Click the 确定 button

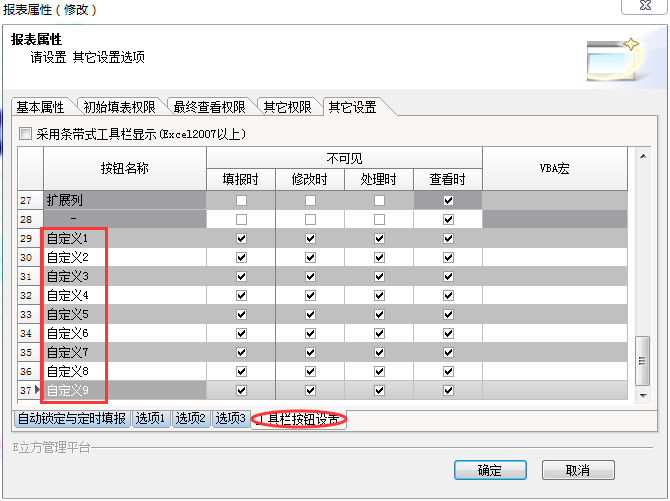pos(489,470)
